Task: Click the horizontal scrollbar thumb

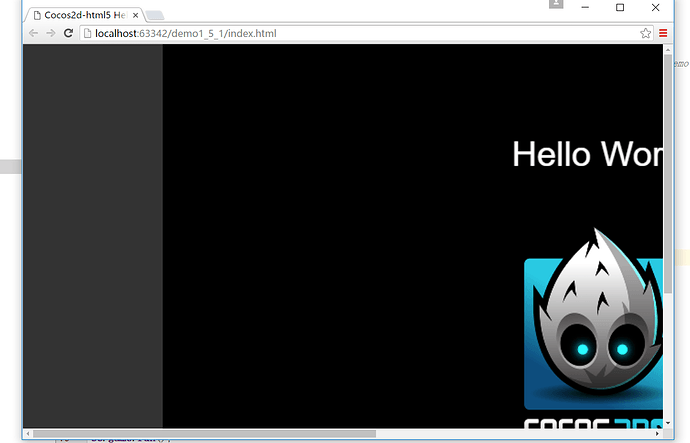Action: [x=205, y=434]
